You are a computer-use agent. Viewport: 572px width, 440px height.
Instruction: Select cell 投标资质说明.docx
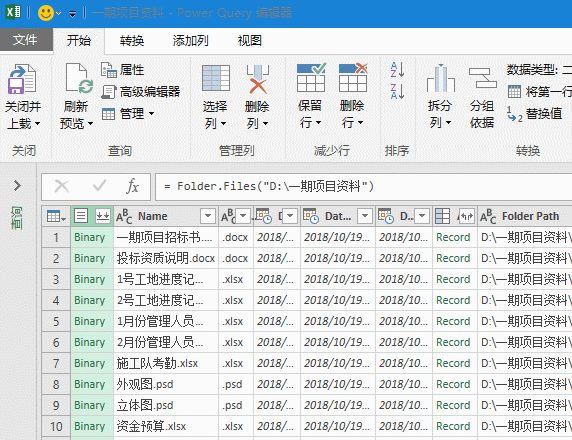point(166,258)
